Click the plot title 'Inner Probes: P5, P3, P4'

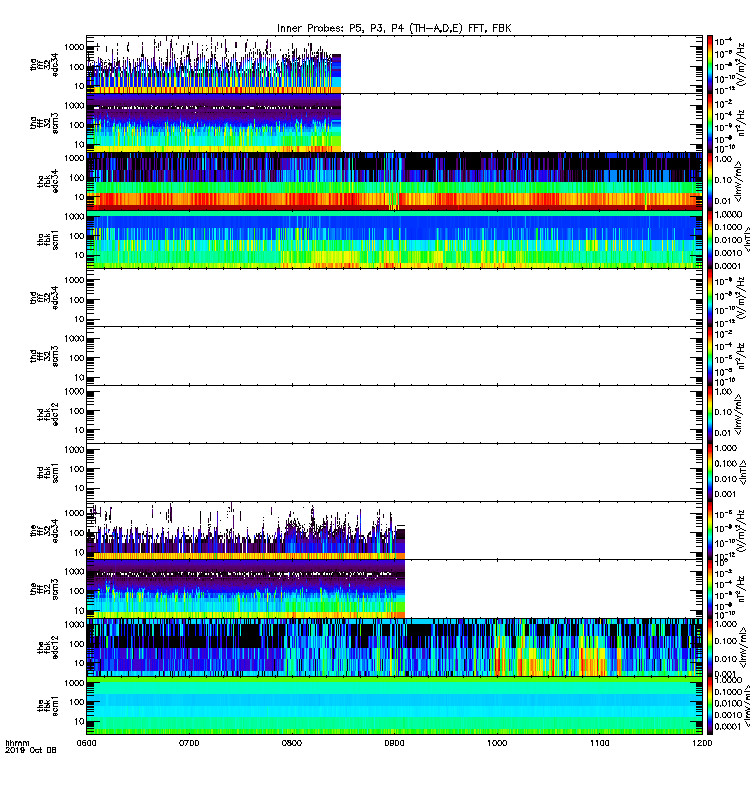(337, 29)
